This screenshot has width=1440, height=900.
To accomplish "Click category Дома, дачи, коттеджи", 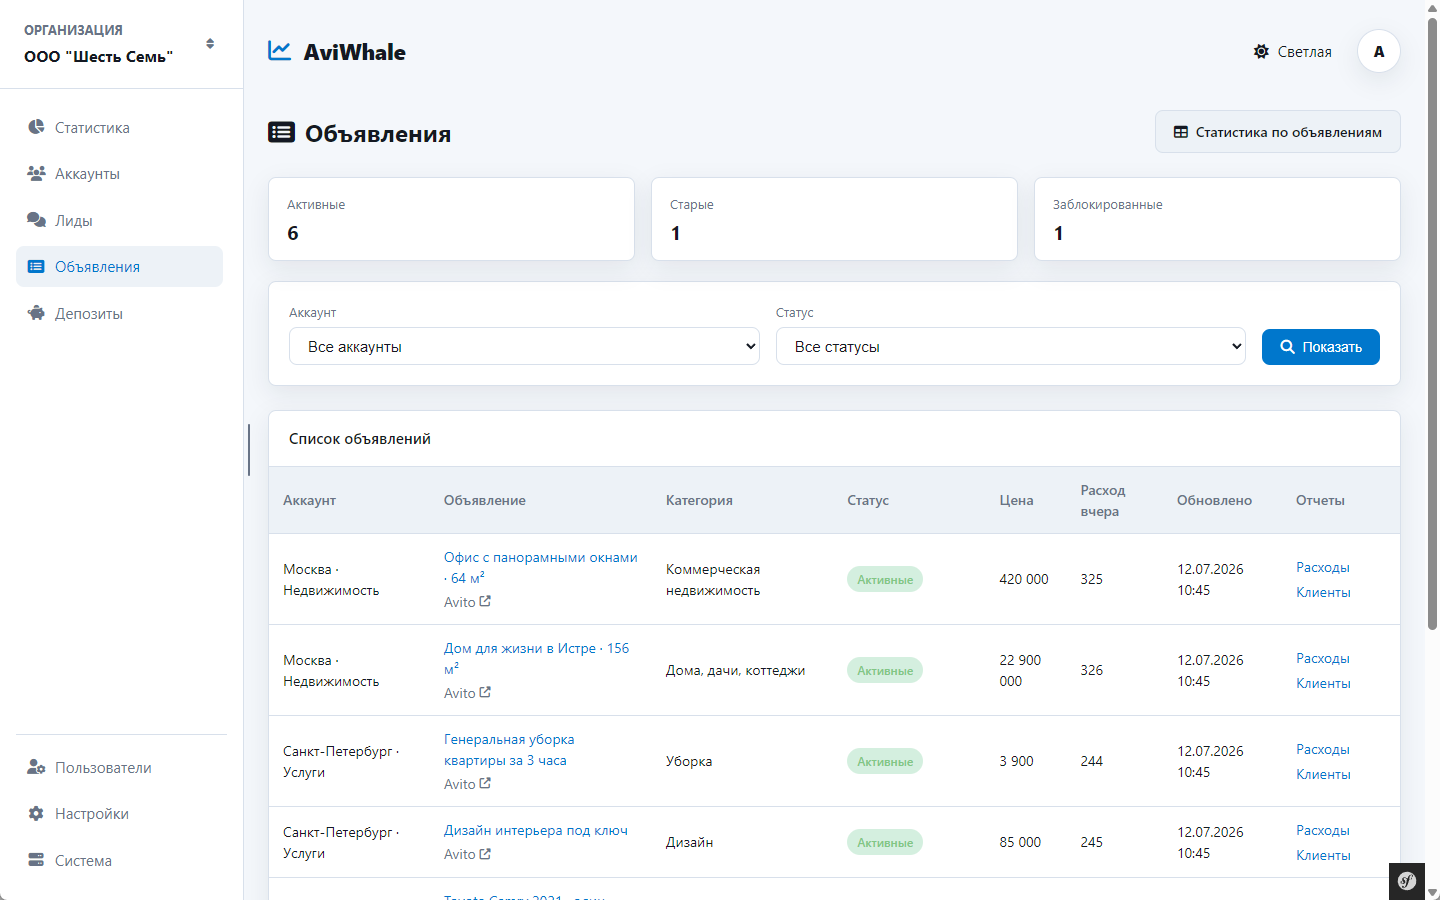I will [x=735, y=670].
